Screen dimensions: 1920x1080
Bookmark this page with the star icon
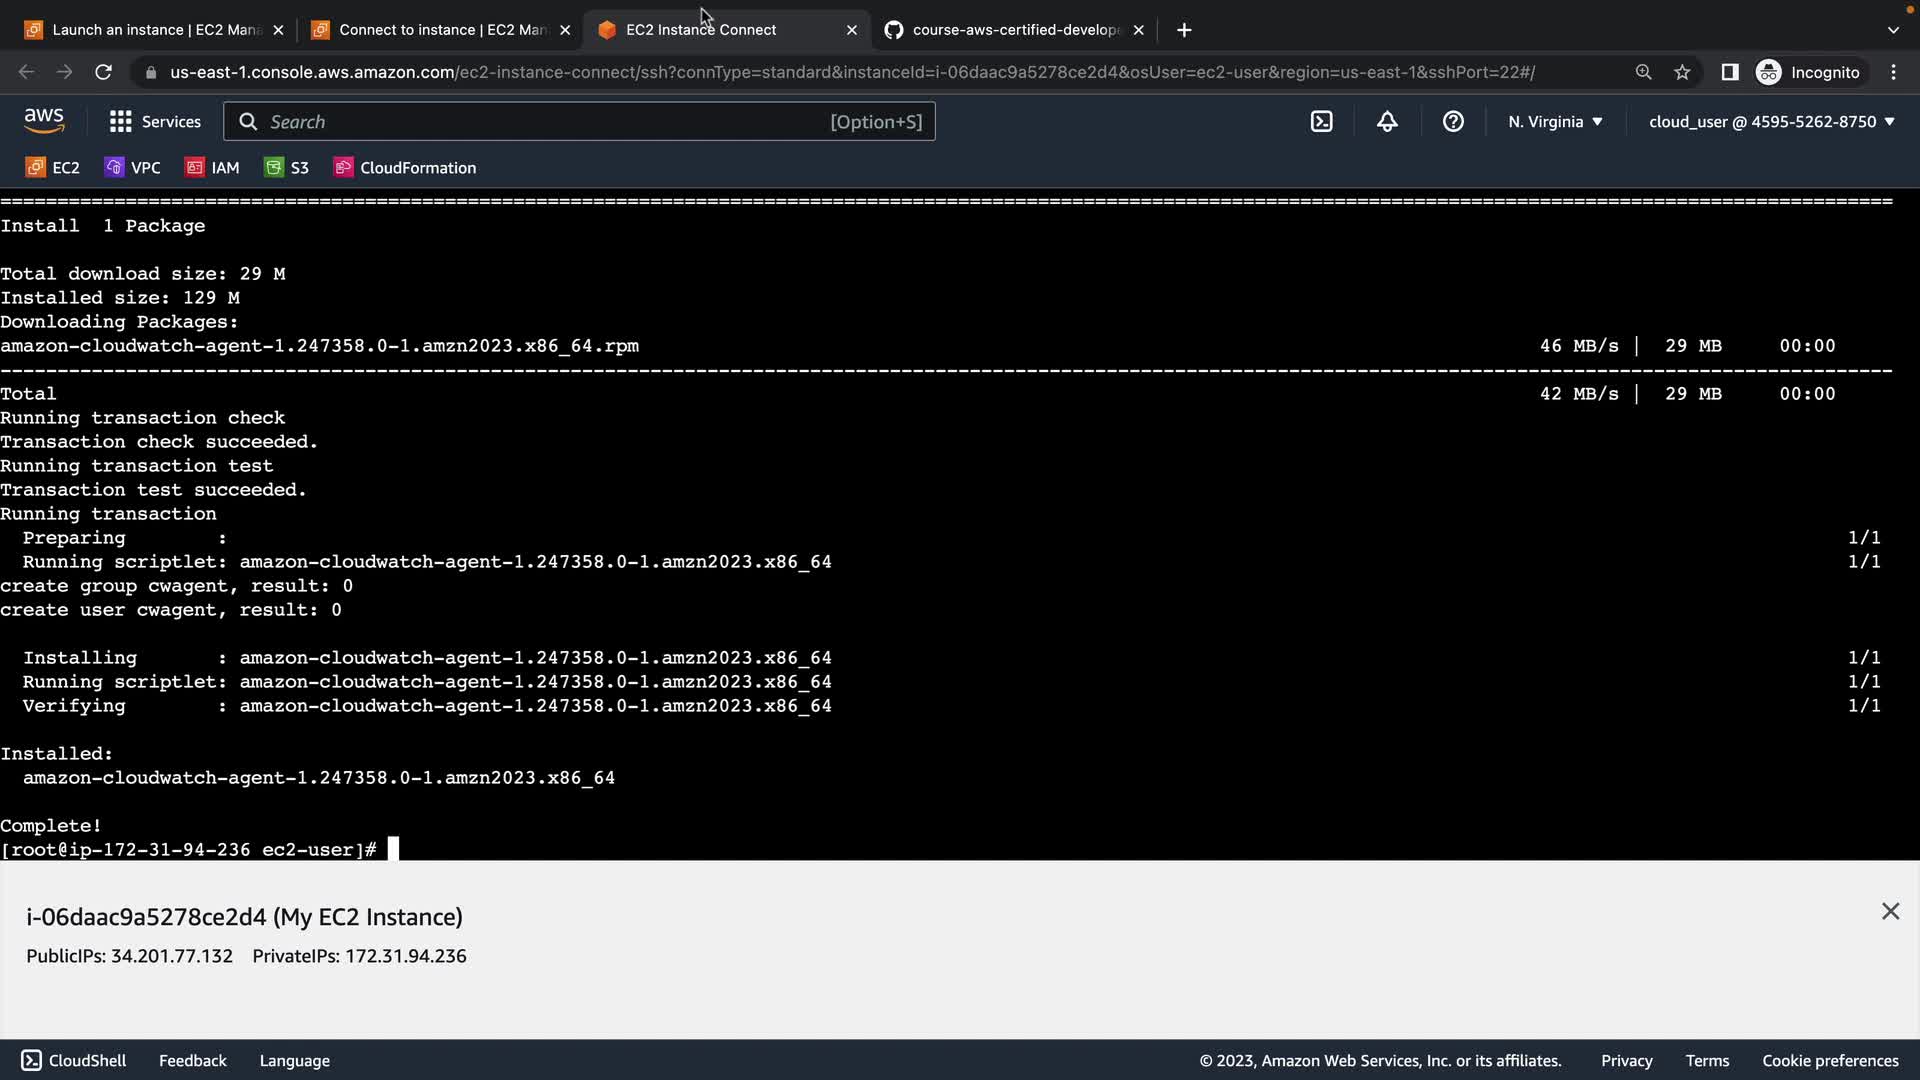[1682, 72]
